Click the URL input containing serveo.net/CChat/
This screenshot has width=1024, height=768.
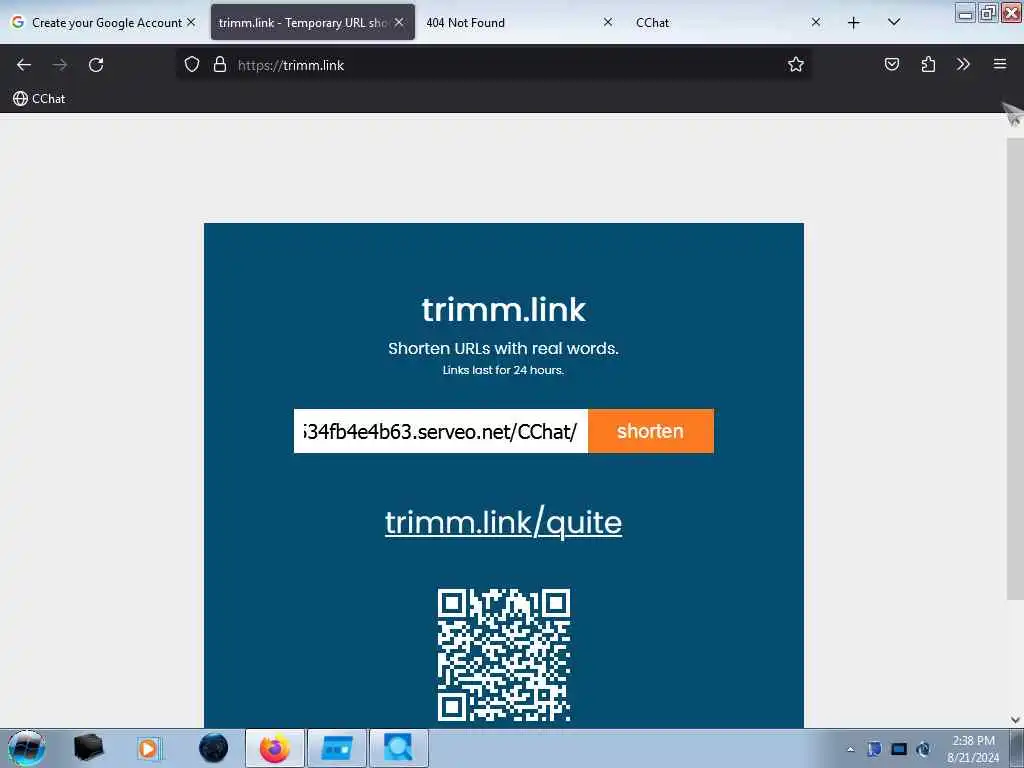(441, 431)
